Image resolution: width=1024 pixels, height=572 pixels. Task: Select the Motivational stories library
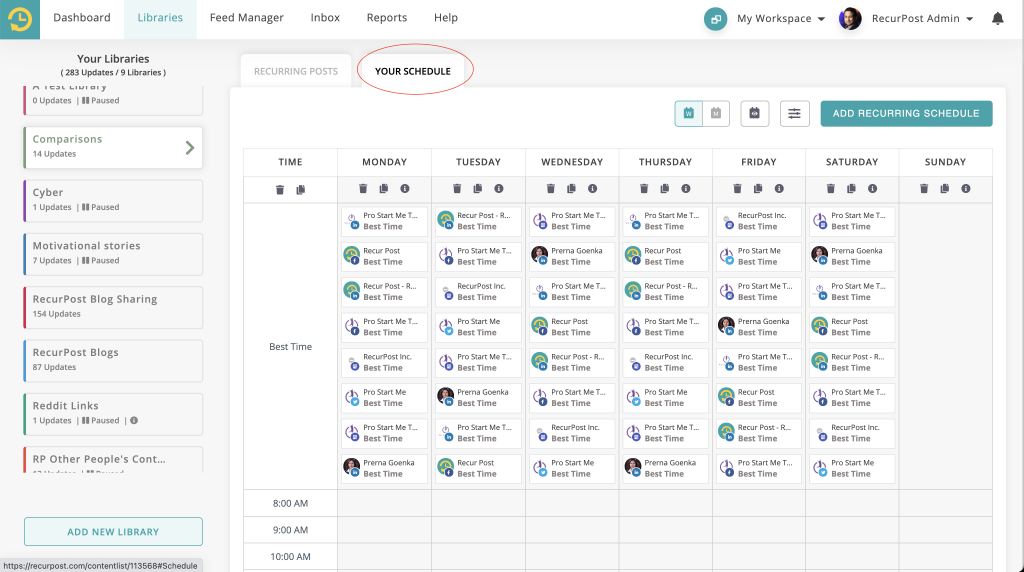point(113,254)
